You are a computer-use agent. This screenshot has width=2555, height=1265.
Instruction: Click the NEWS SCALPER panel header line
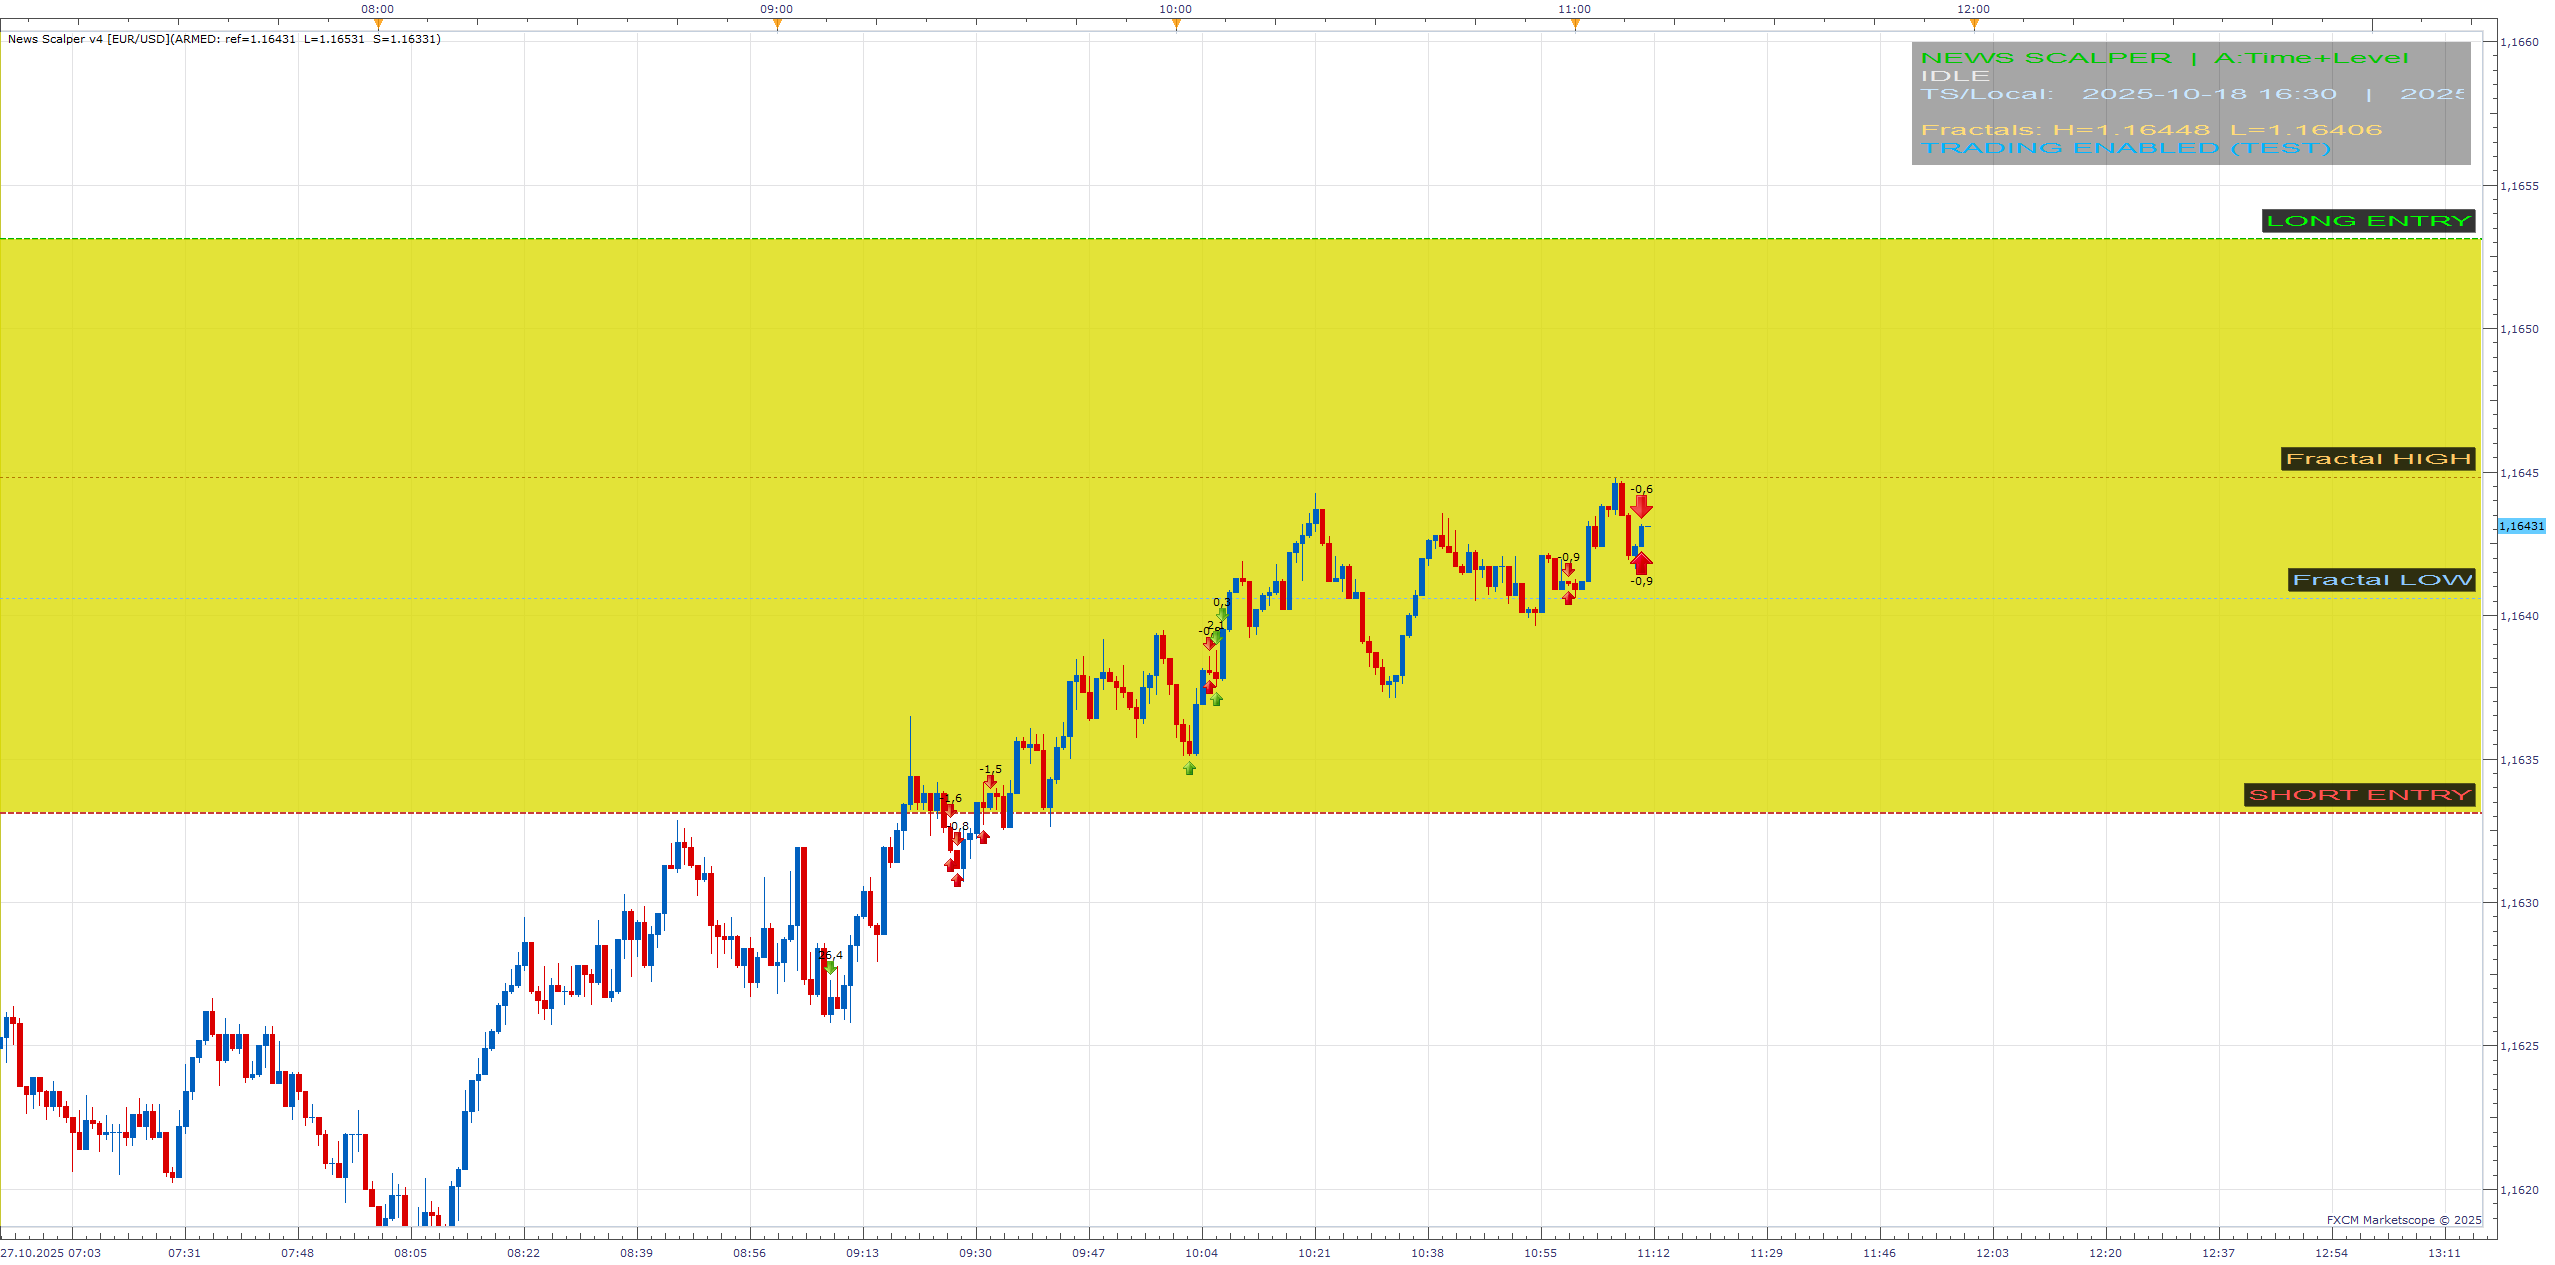pyautogui.click(x=2164, y=58)
